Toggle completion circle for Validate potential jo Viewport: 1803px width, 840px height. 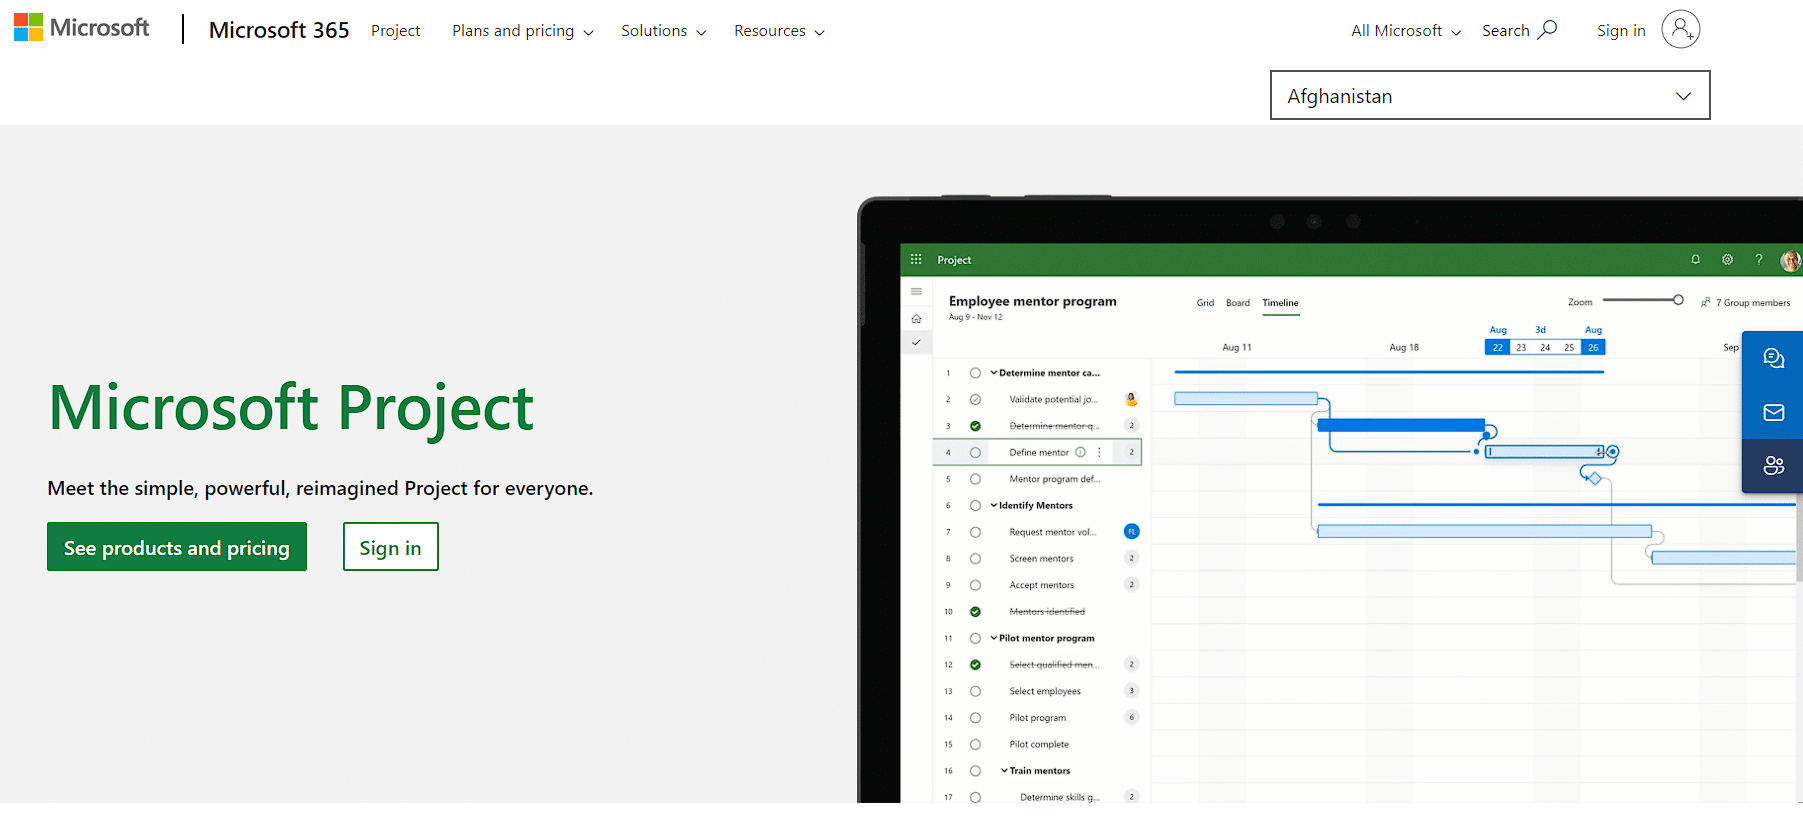click(975, 399)
